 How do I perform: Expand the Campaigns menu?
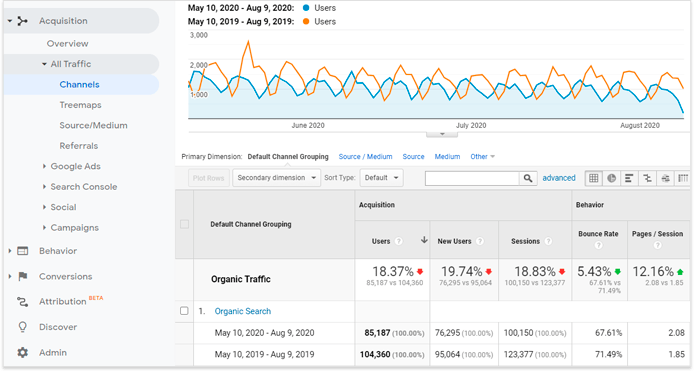coord(44,228)
